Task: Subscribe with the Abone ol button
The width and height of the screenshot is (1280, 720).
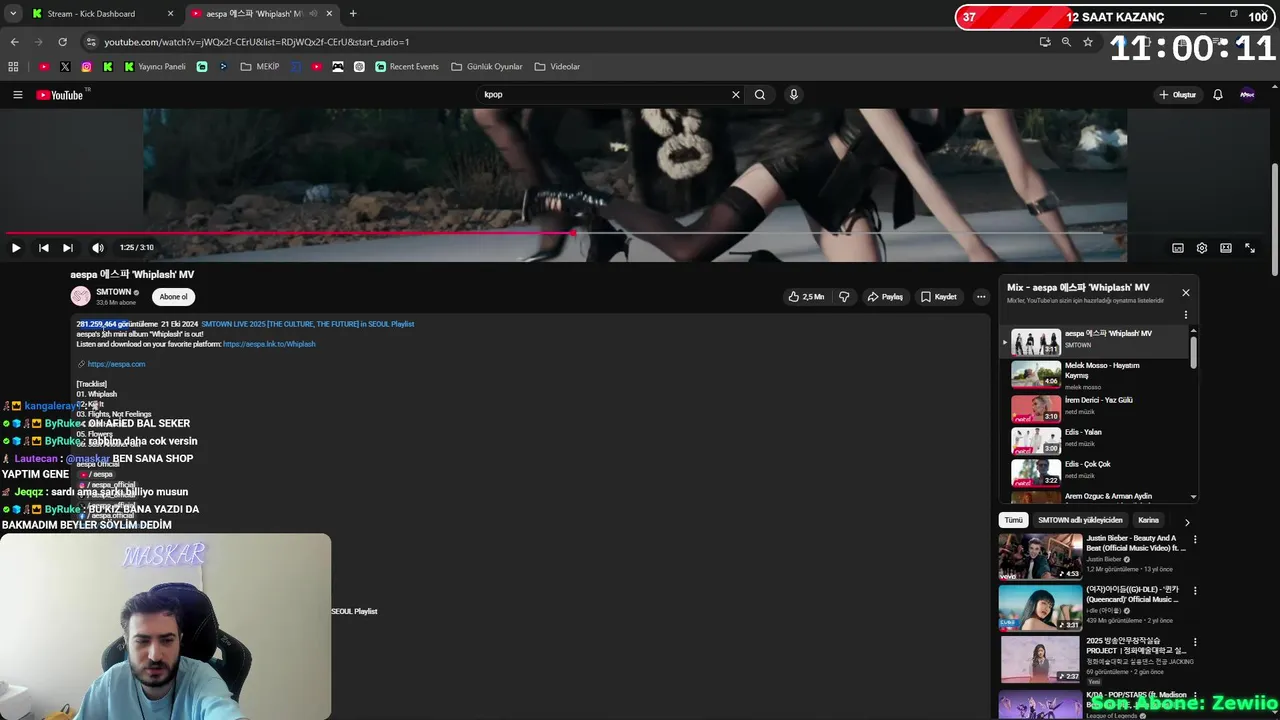Action: pos(173,297)
